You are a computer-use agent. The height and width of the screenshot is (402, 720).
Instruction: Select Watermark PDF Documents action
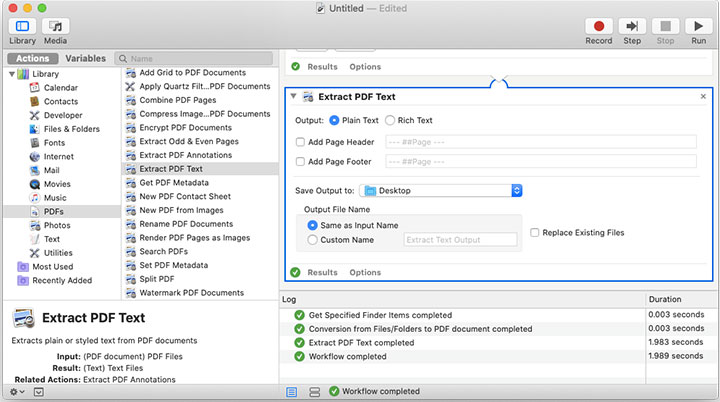point(191,293)
